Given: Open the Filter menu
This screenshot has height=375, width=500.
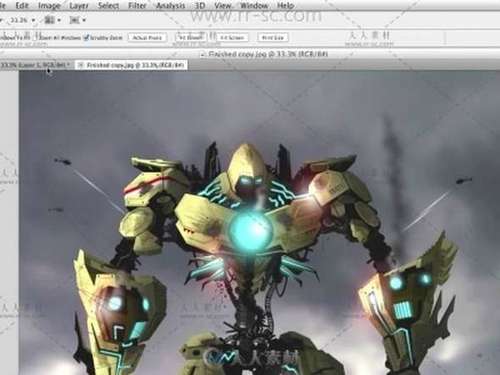Looking at the screenshot, I should 137,5.
